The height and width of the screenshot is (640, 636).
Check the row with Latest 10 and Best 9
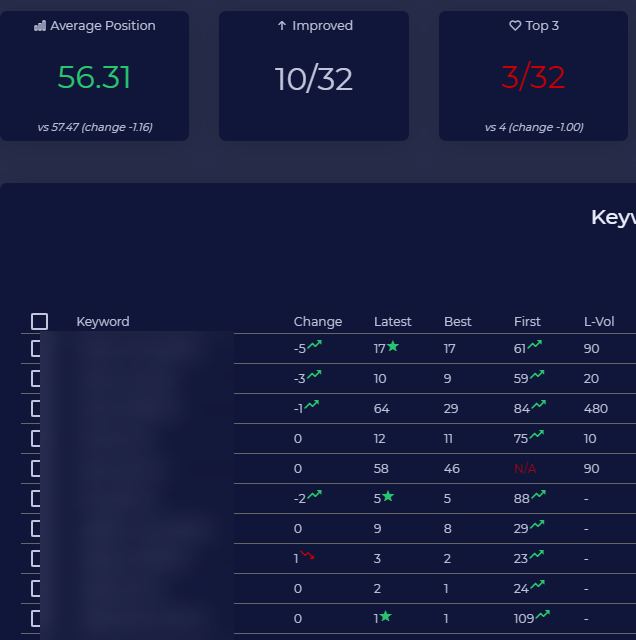[x=36, y=379]
